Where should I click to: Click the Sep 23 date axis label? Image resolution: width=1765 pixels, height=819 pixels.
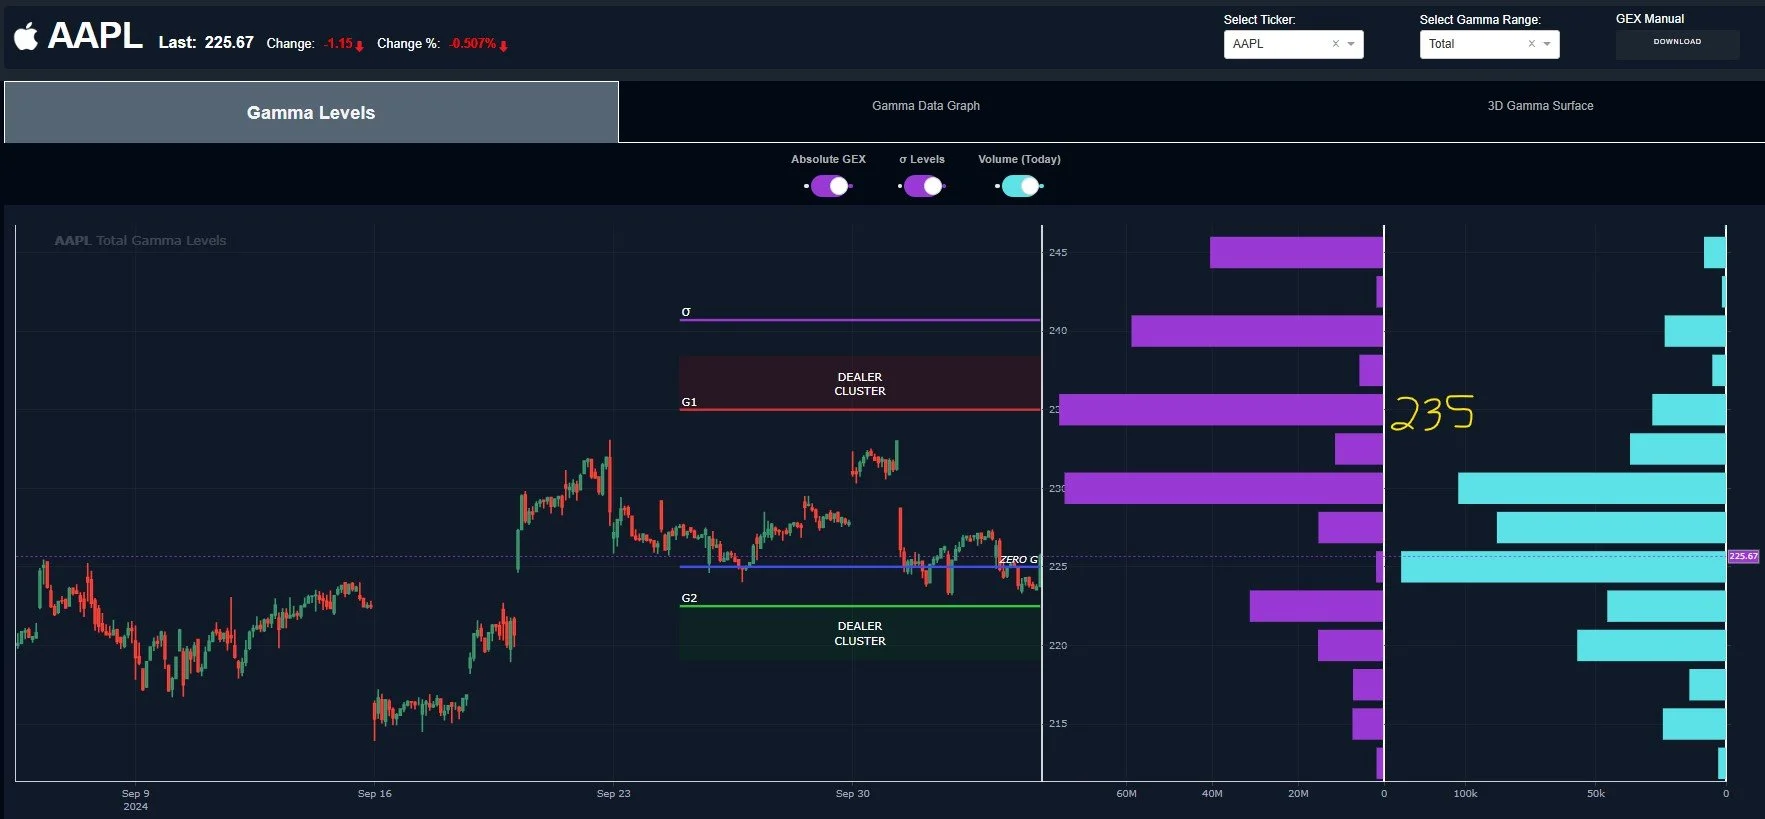click(613, 794)
